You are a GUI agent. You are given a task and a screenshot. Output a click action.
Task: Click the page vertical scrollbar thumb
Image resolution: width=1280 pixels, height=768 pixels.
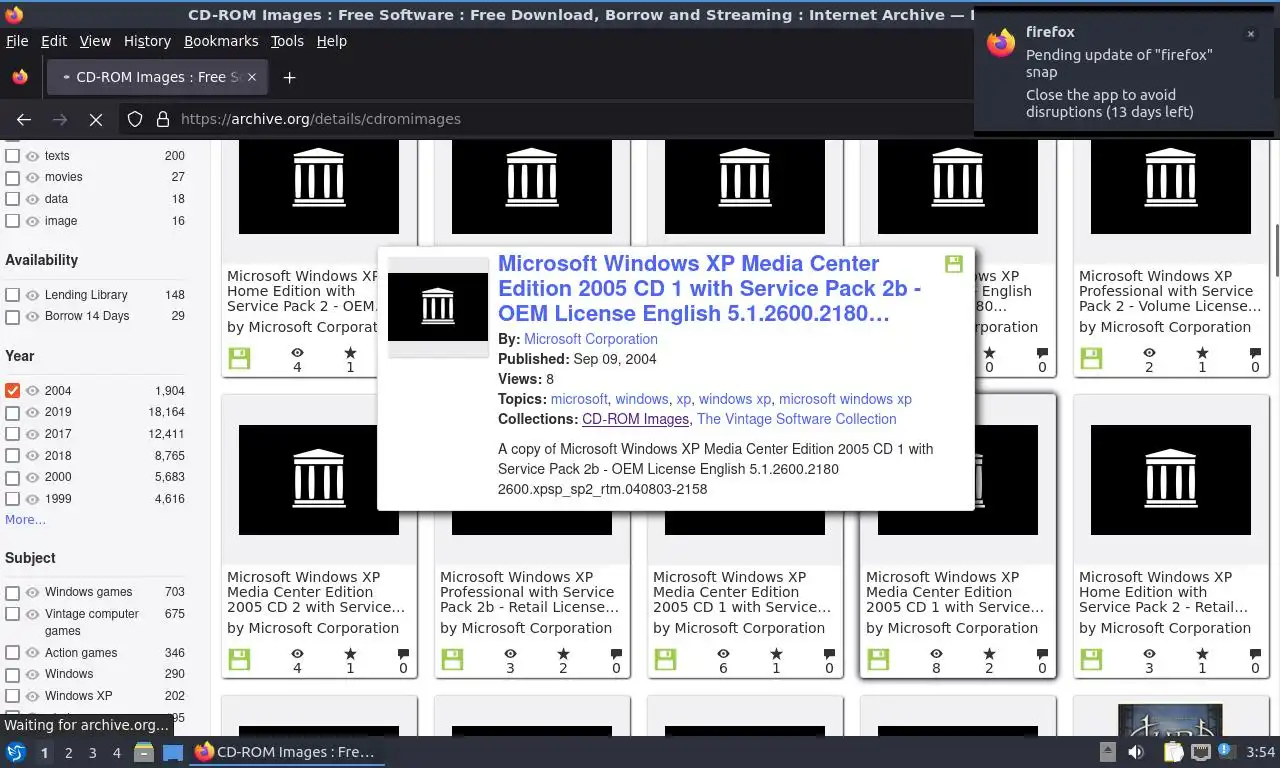pos(1276,250)
